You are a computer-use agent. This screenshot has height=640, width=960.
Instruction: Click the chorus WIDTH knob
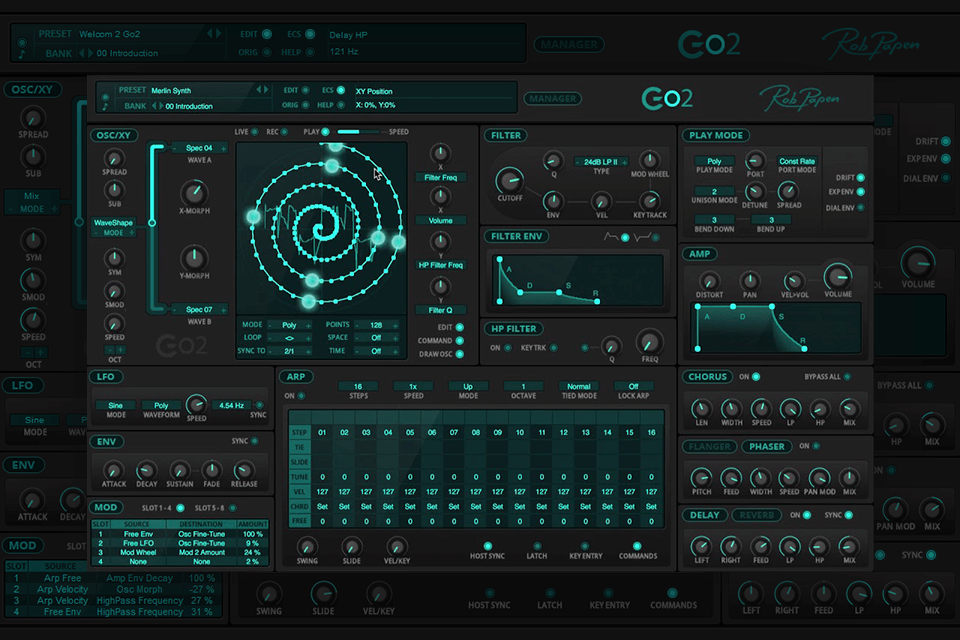click(730, 410)
